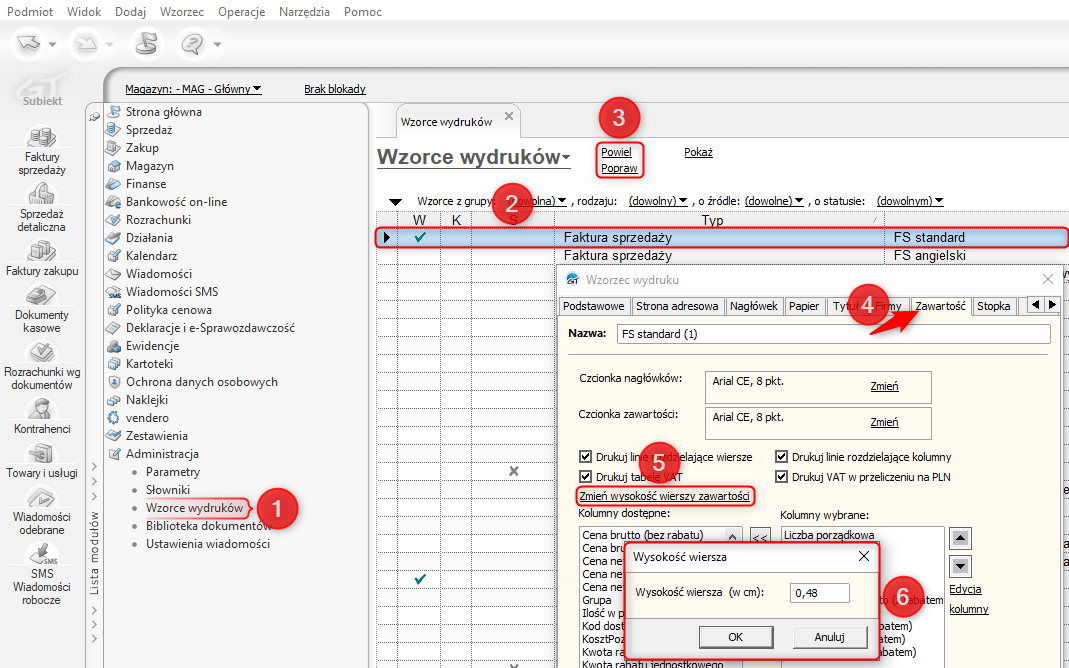The height and width of the screenshot is (668, 1069).
Task: Click the forward navigation arrow icon
Action: point(87,44)
